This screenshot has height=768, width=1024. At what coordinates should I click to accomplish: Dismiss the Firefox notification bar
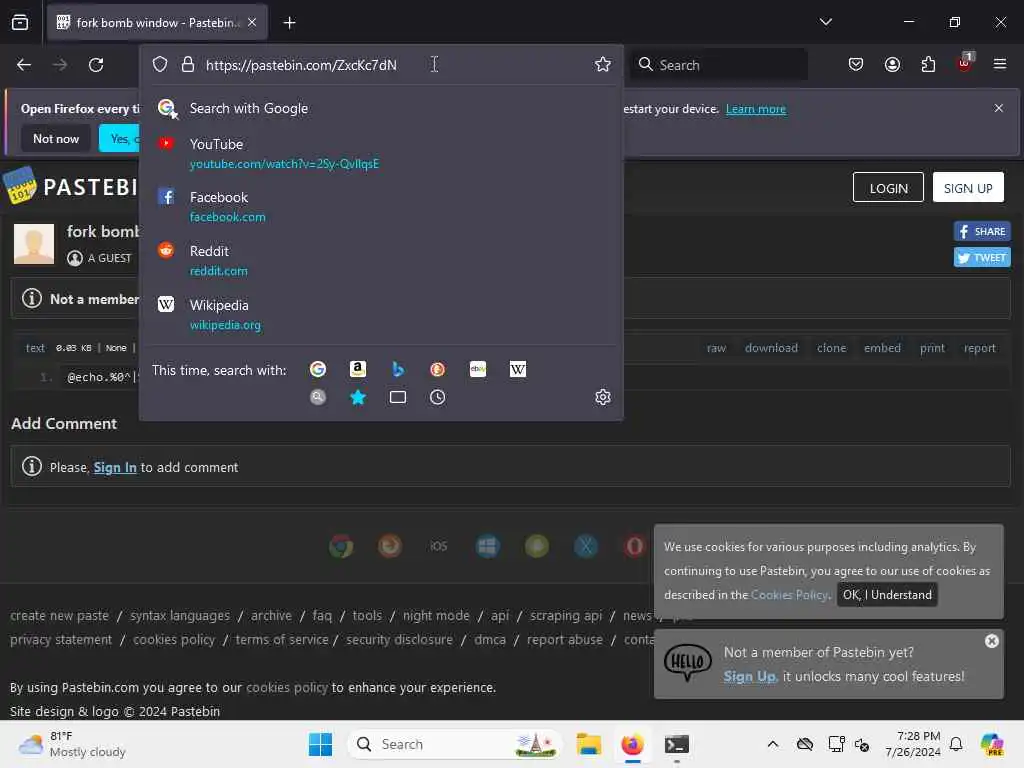(x=998, y=108)
